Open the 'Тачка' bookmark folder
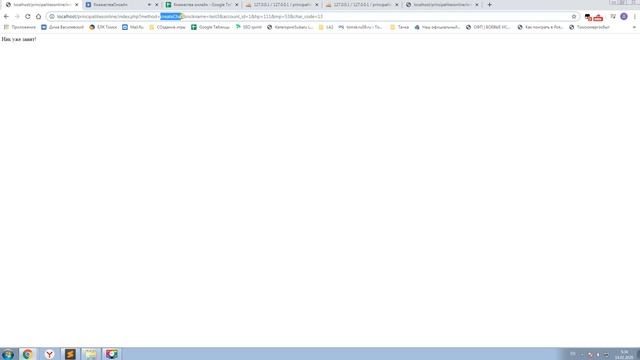The image size is (640, 360). (x=399, y=27)
